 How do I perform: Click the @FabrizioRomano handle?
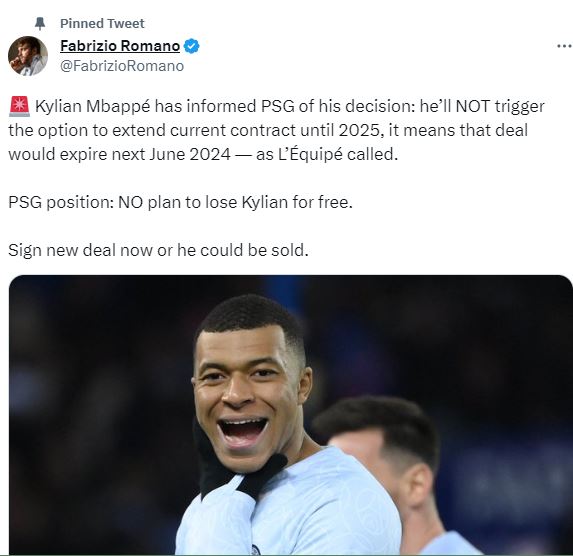pos(122,66)
